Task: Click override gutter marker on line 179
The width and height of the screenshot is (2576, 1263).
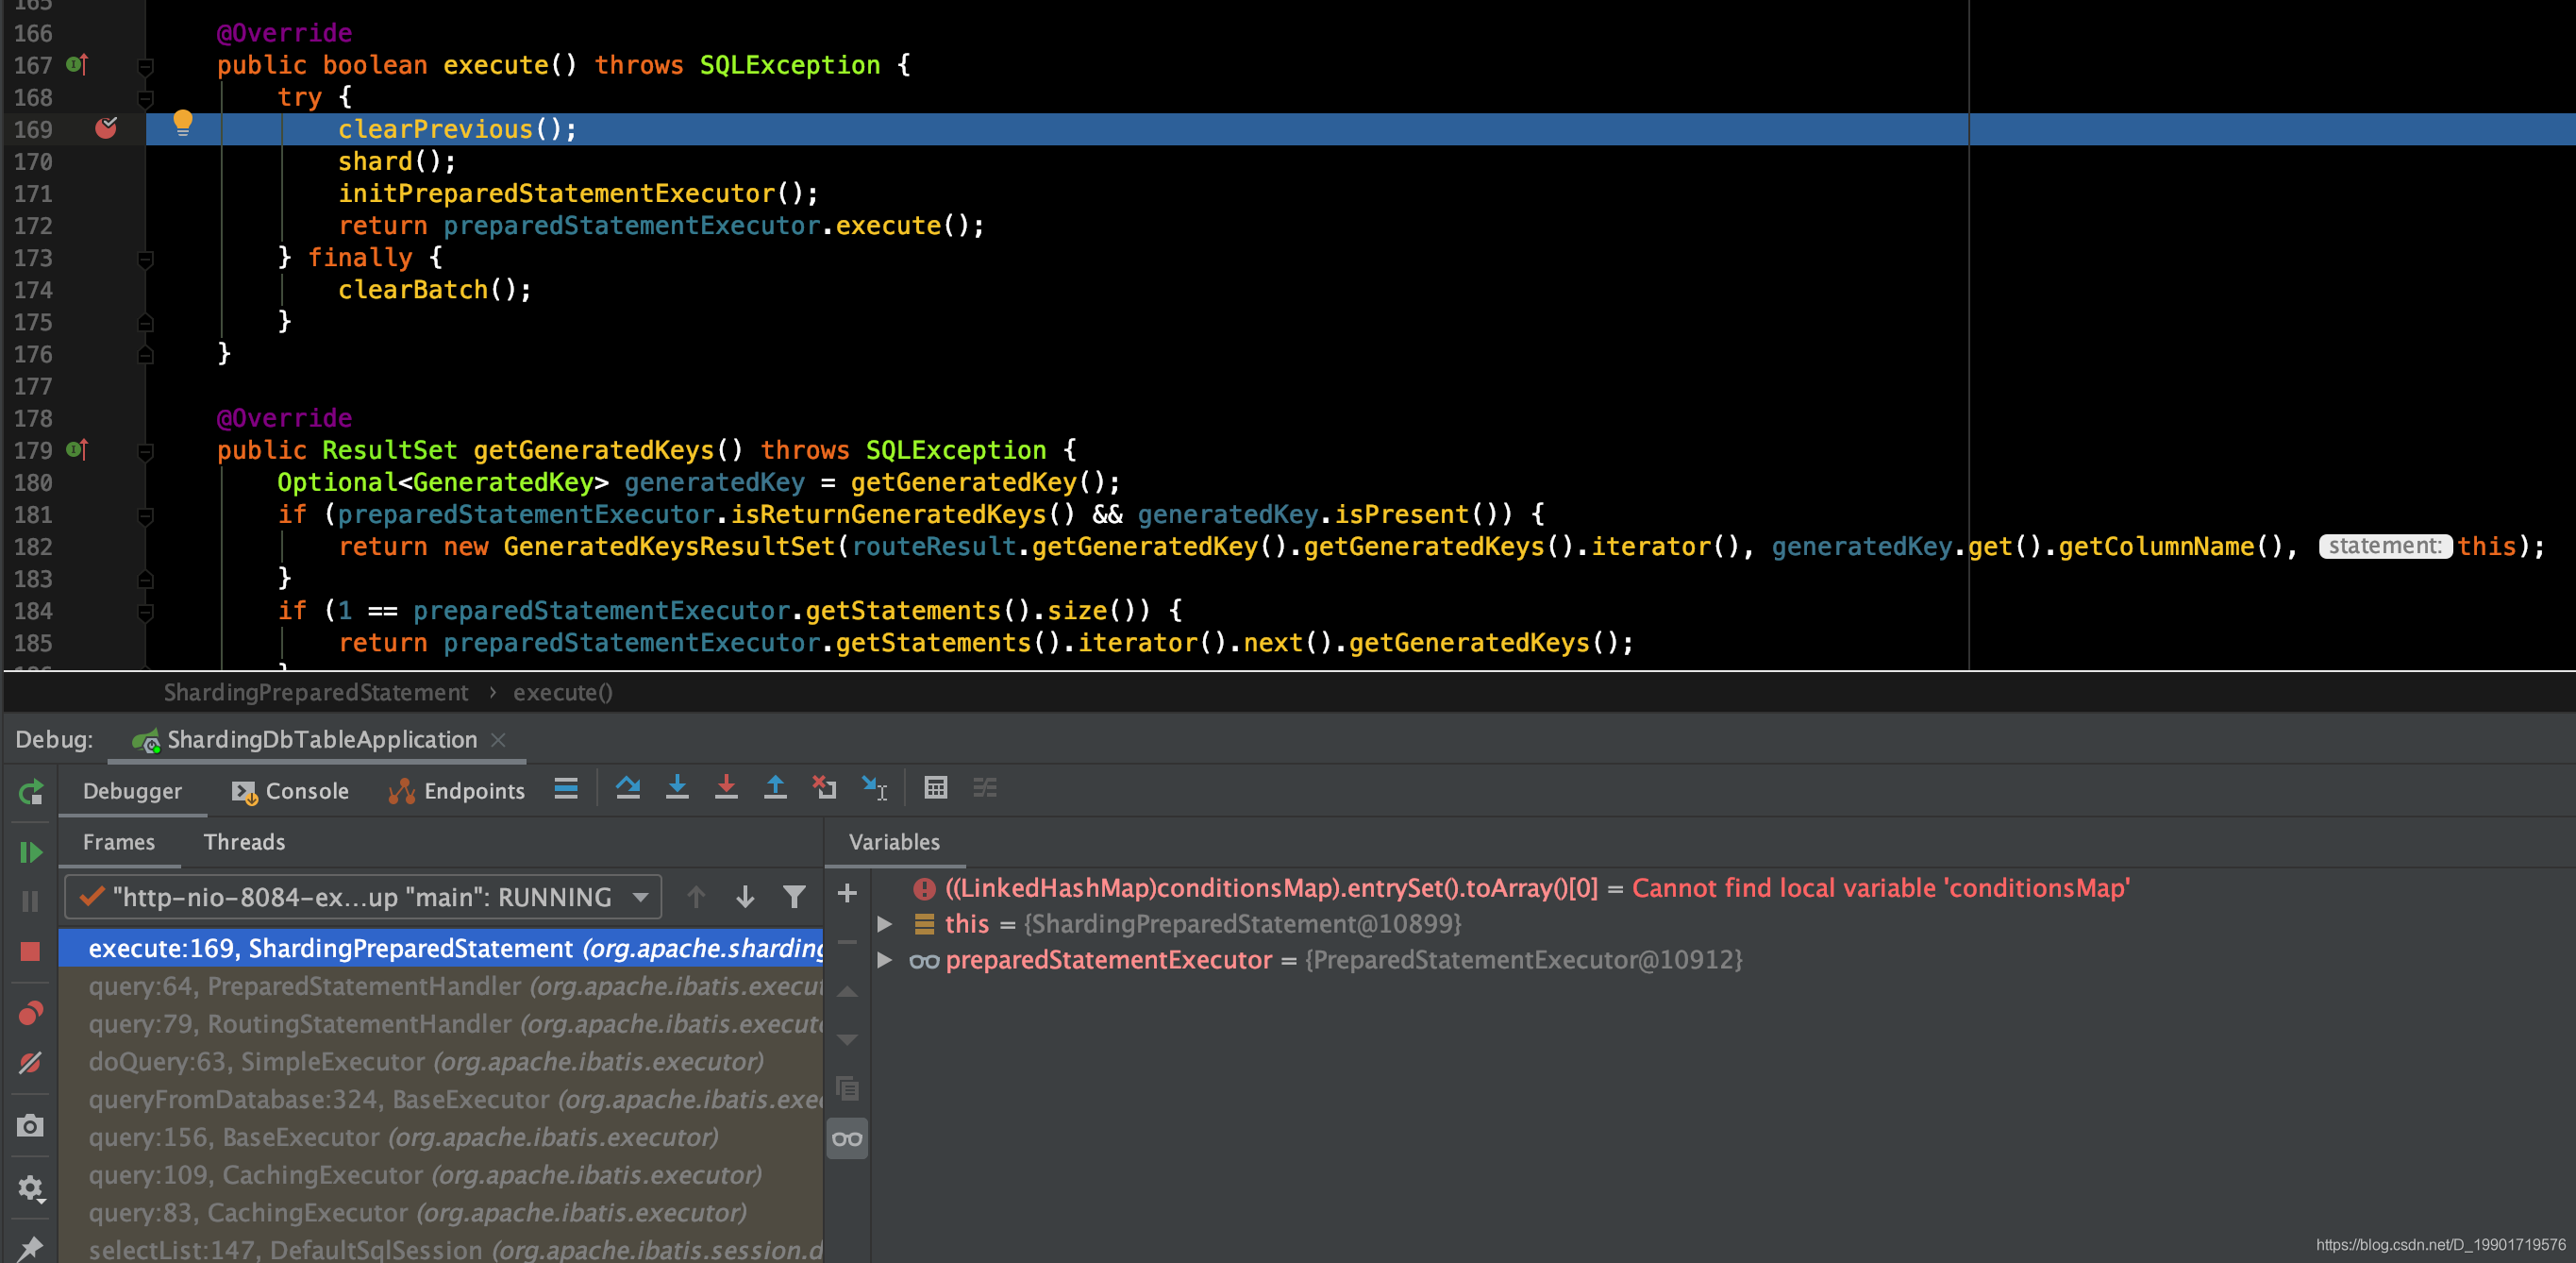Action: pos(77,450)
